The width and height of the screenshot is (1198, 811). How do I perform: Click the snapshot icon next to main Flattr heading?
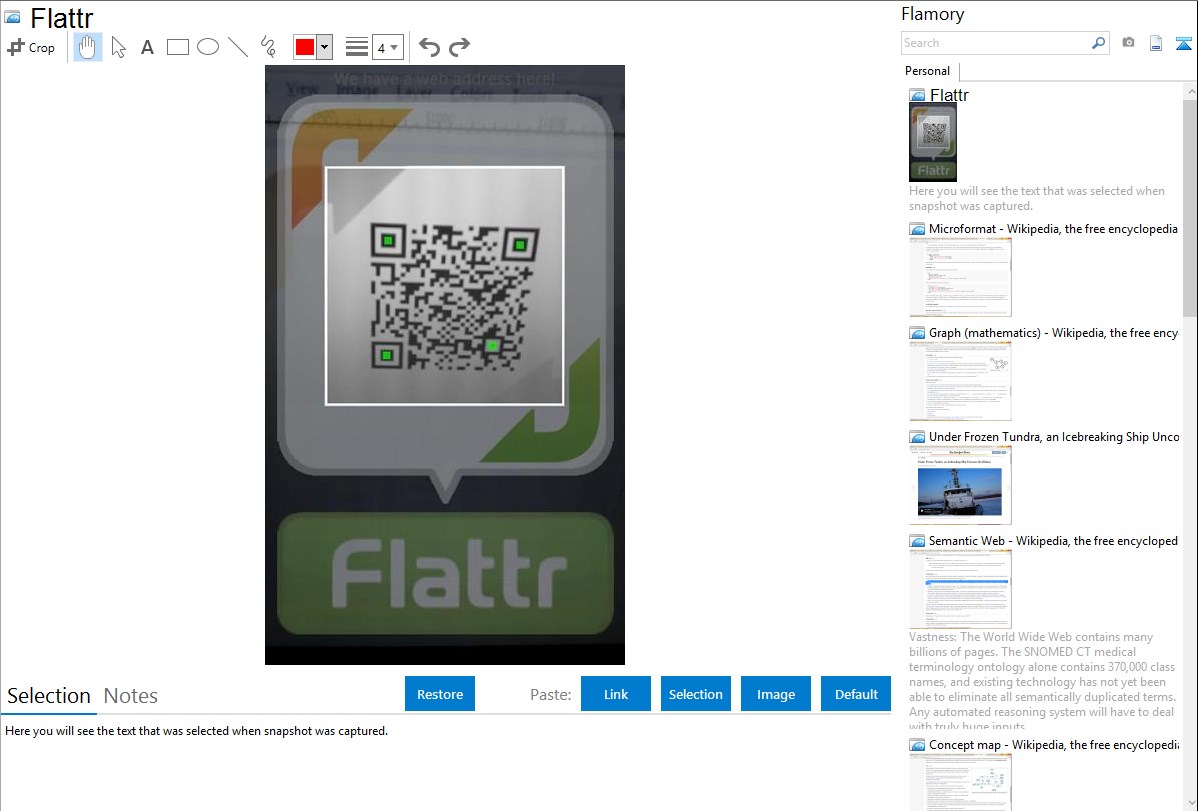[x=13, y=17]
